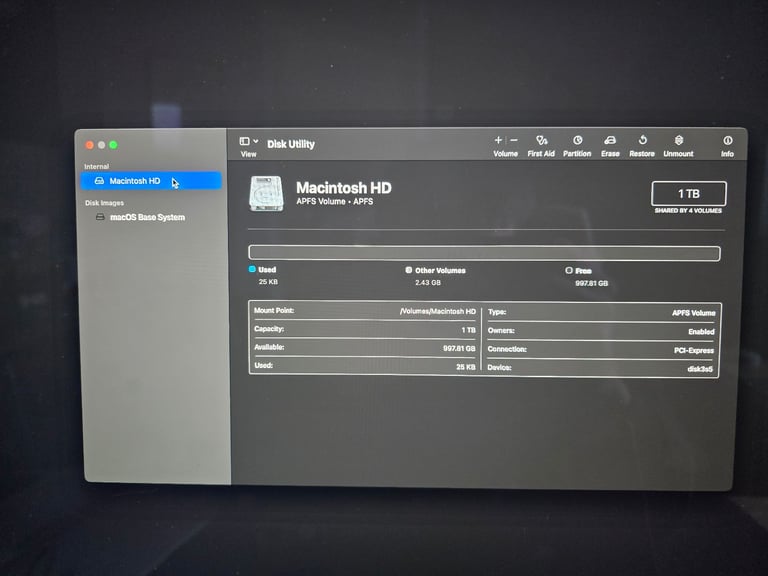Click the Restore toolbar icon
The width and height of the screenshot is (768, 576).
click(x=643, y=140)
